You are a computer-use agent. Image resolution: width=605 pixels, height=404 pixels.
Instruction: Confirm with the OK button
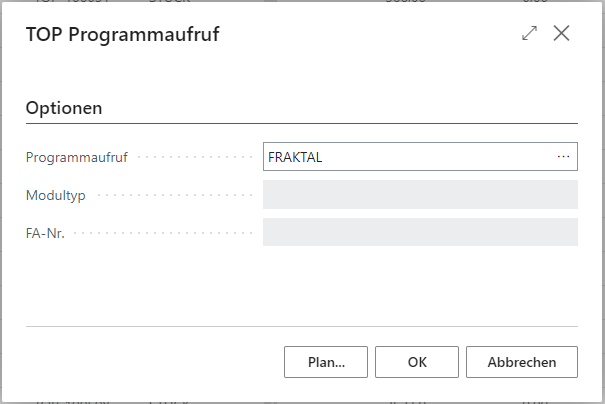click(418, 363)
